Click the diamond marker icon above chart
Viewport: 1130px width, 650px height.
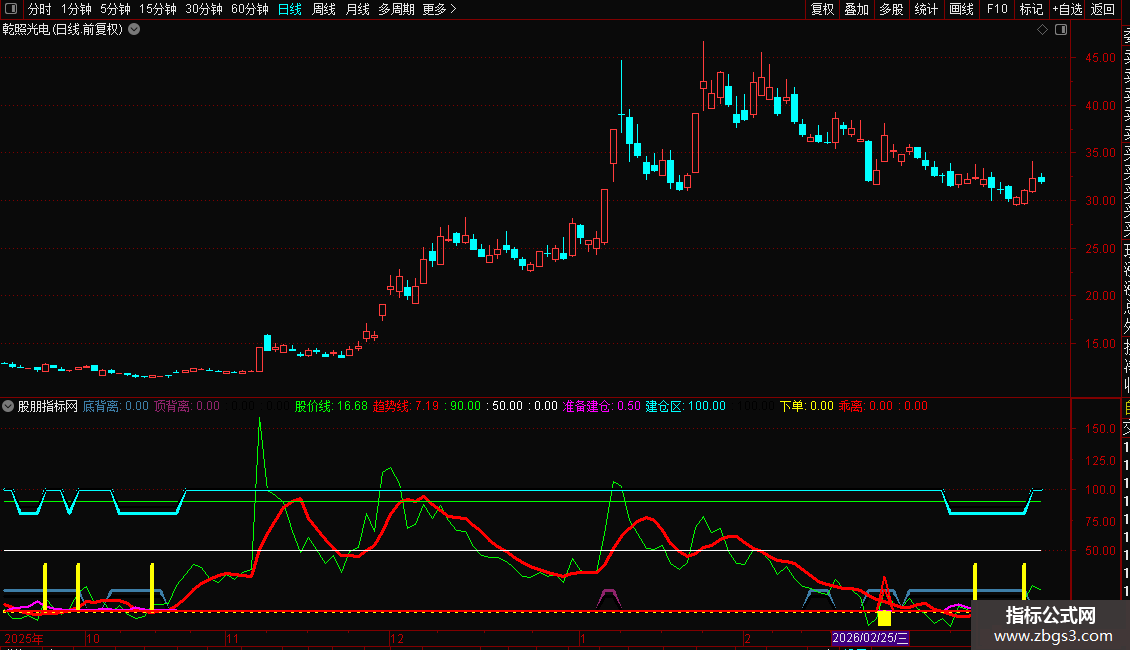(x=1042, y=30)
